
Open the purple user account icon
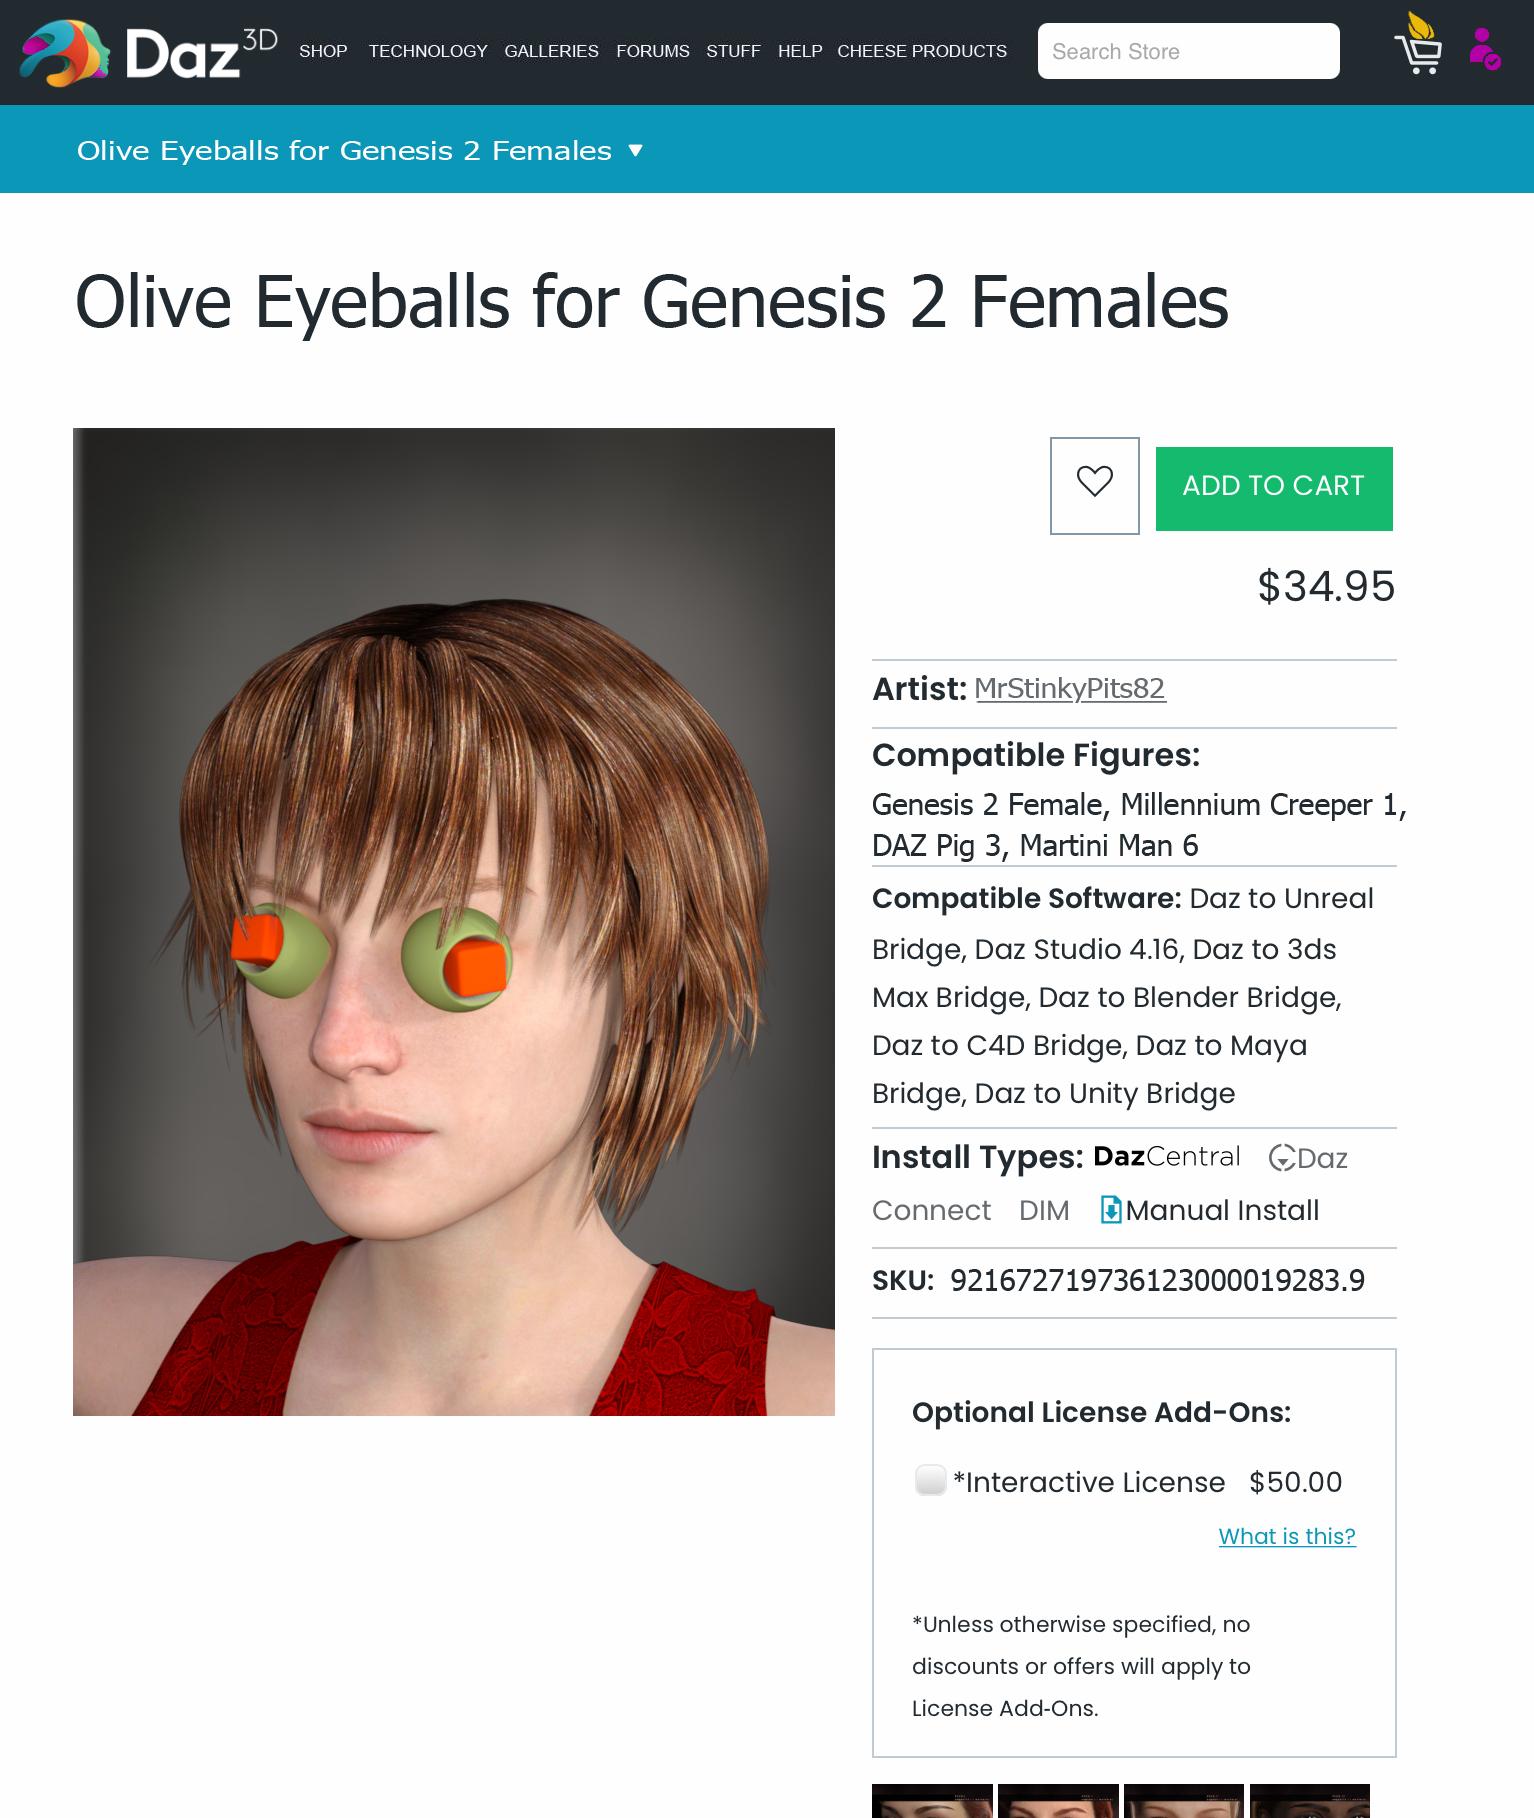1484,49
